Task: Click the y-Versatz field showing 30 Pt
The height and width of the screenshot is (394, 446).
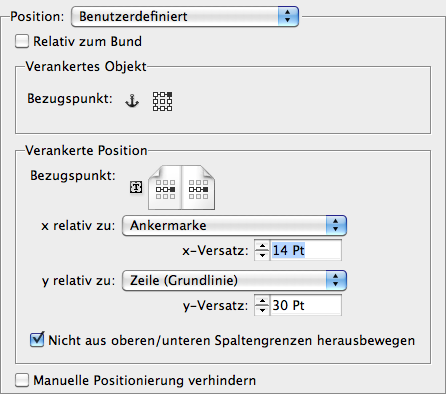Action: coord(306,305)
